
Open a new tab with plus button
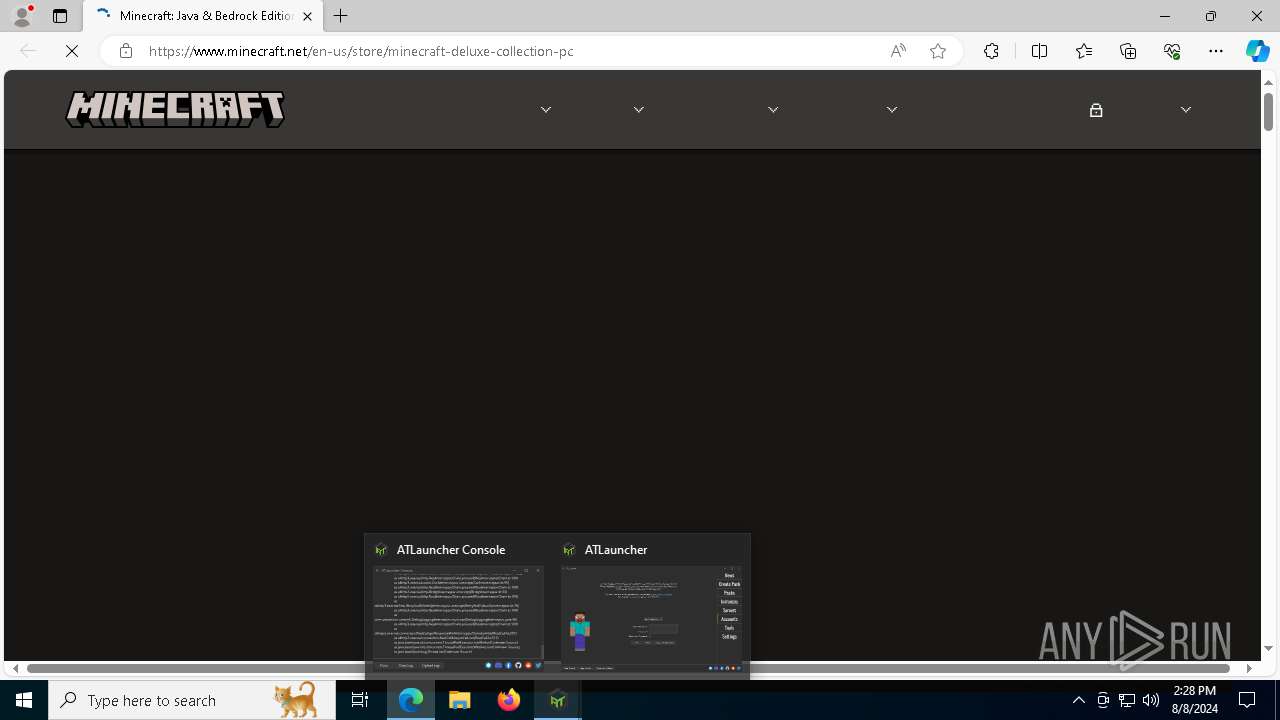click(341, 16)
